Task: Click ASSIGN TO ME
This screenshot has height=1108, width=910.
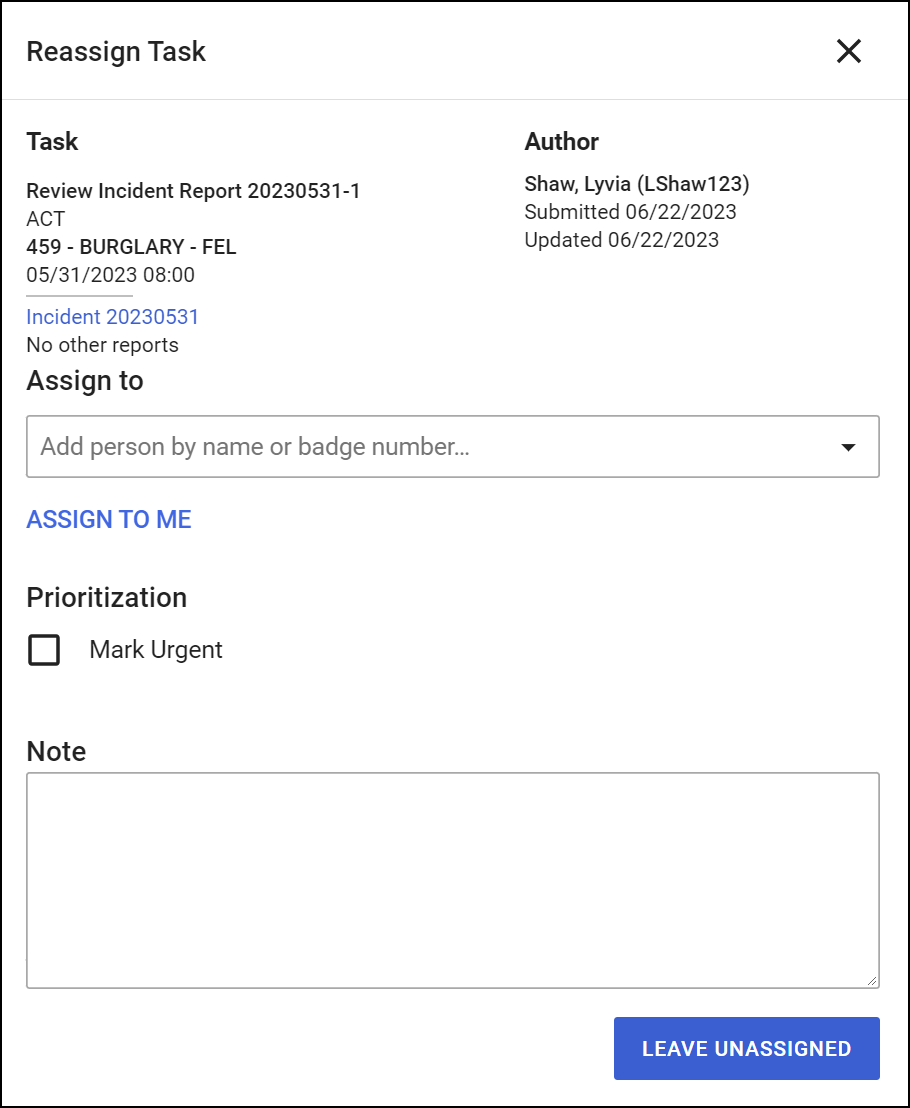Action: tap(109, 519)
